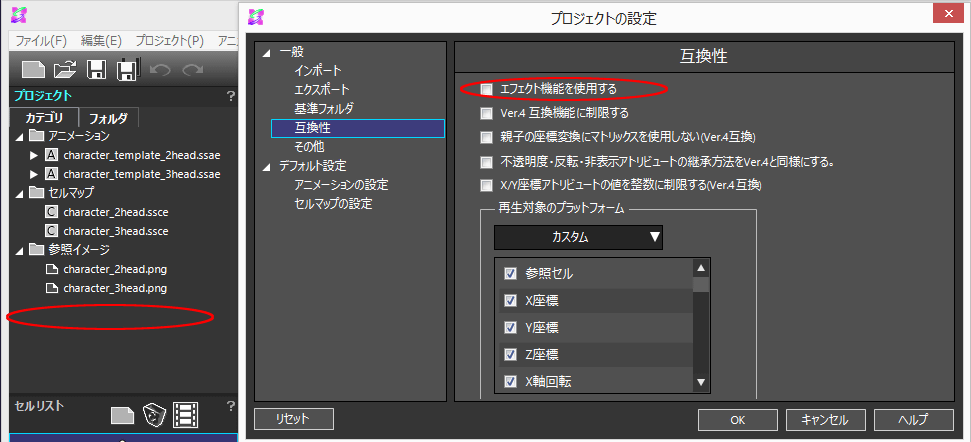The image size is (971, 442).
Task: Select インポート in settings tree
Action: click(x=318, y=71)
